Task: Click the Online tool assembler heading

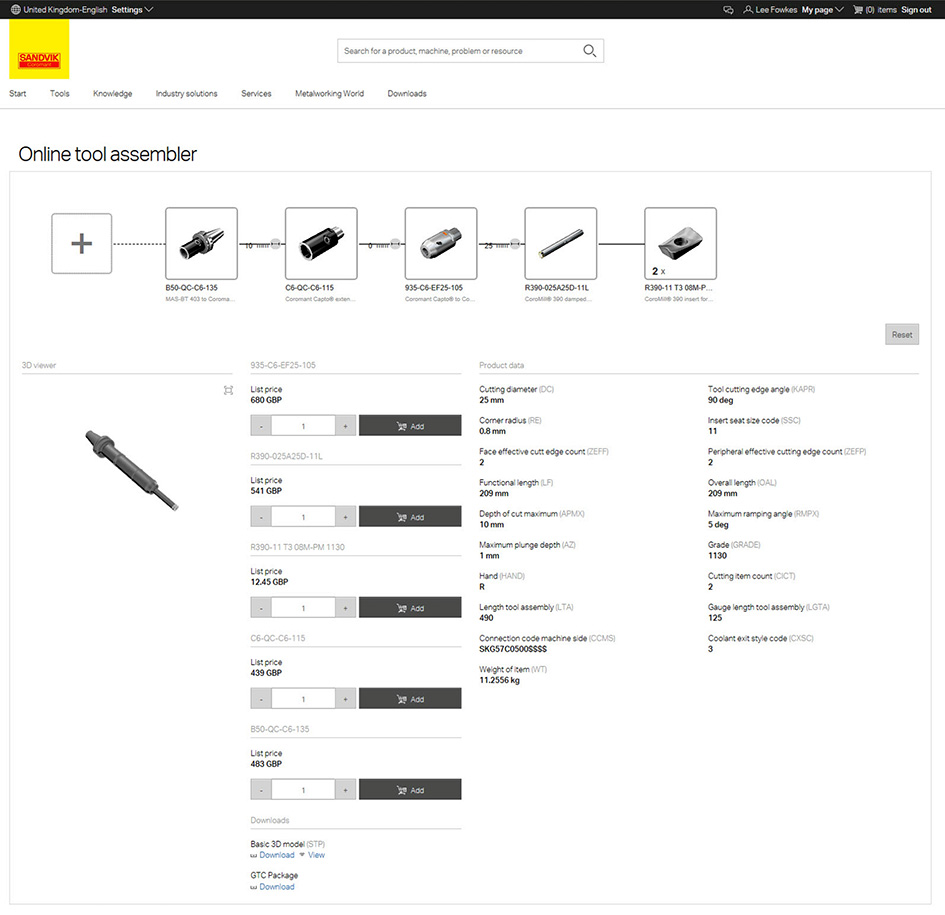Action: (x=107, y=154)
